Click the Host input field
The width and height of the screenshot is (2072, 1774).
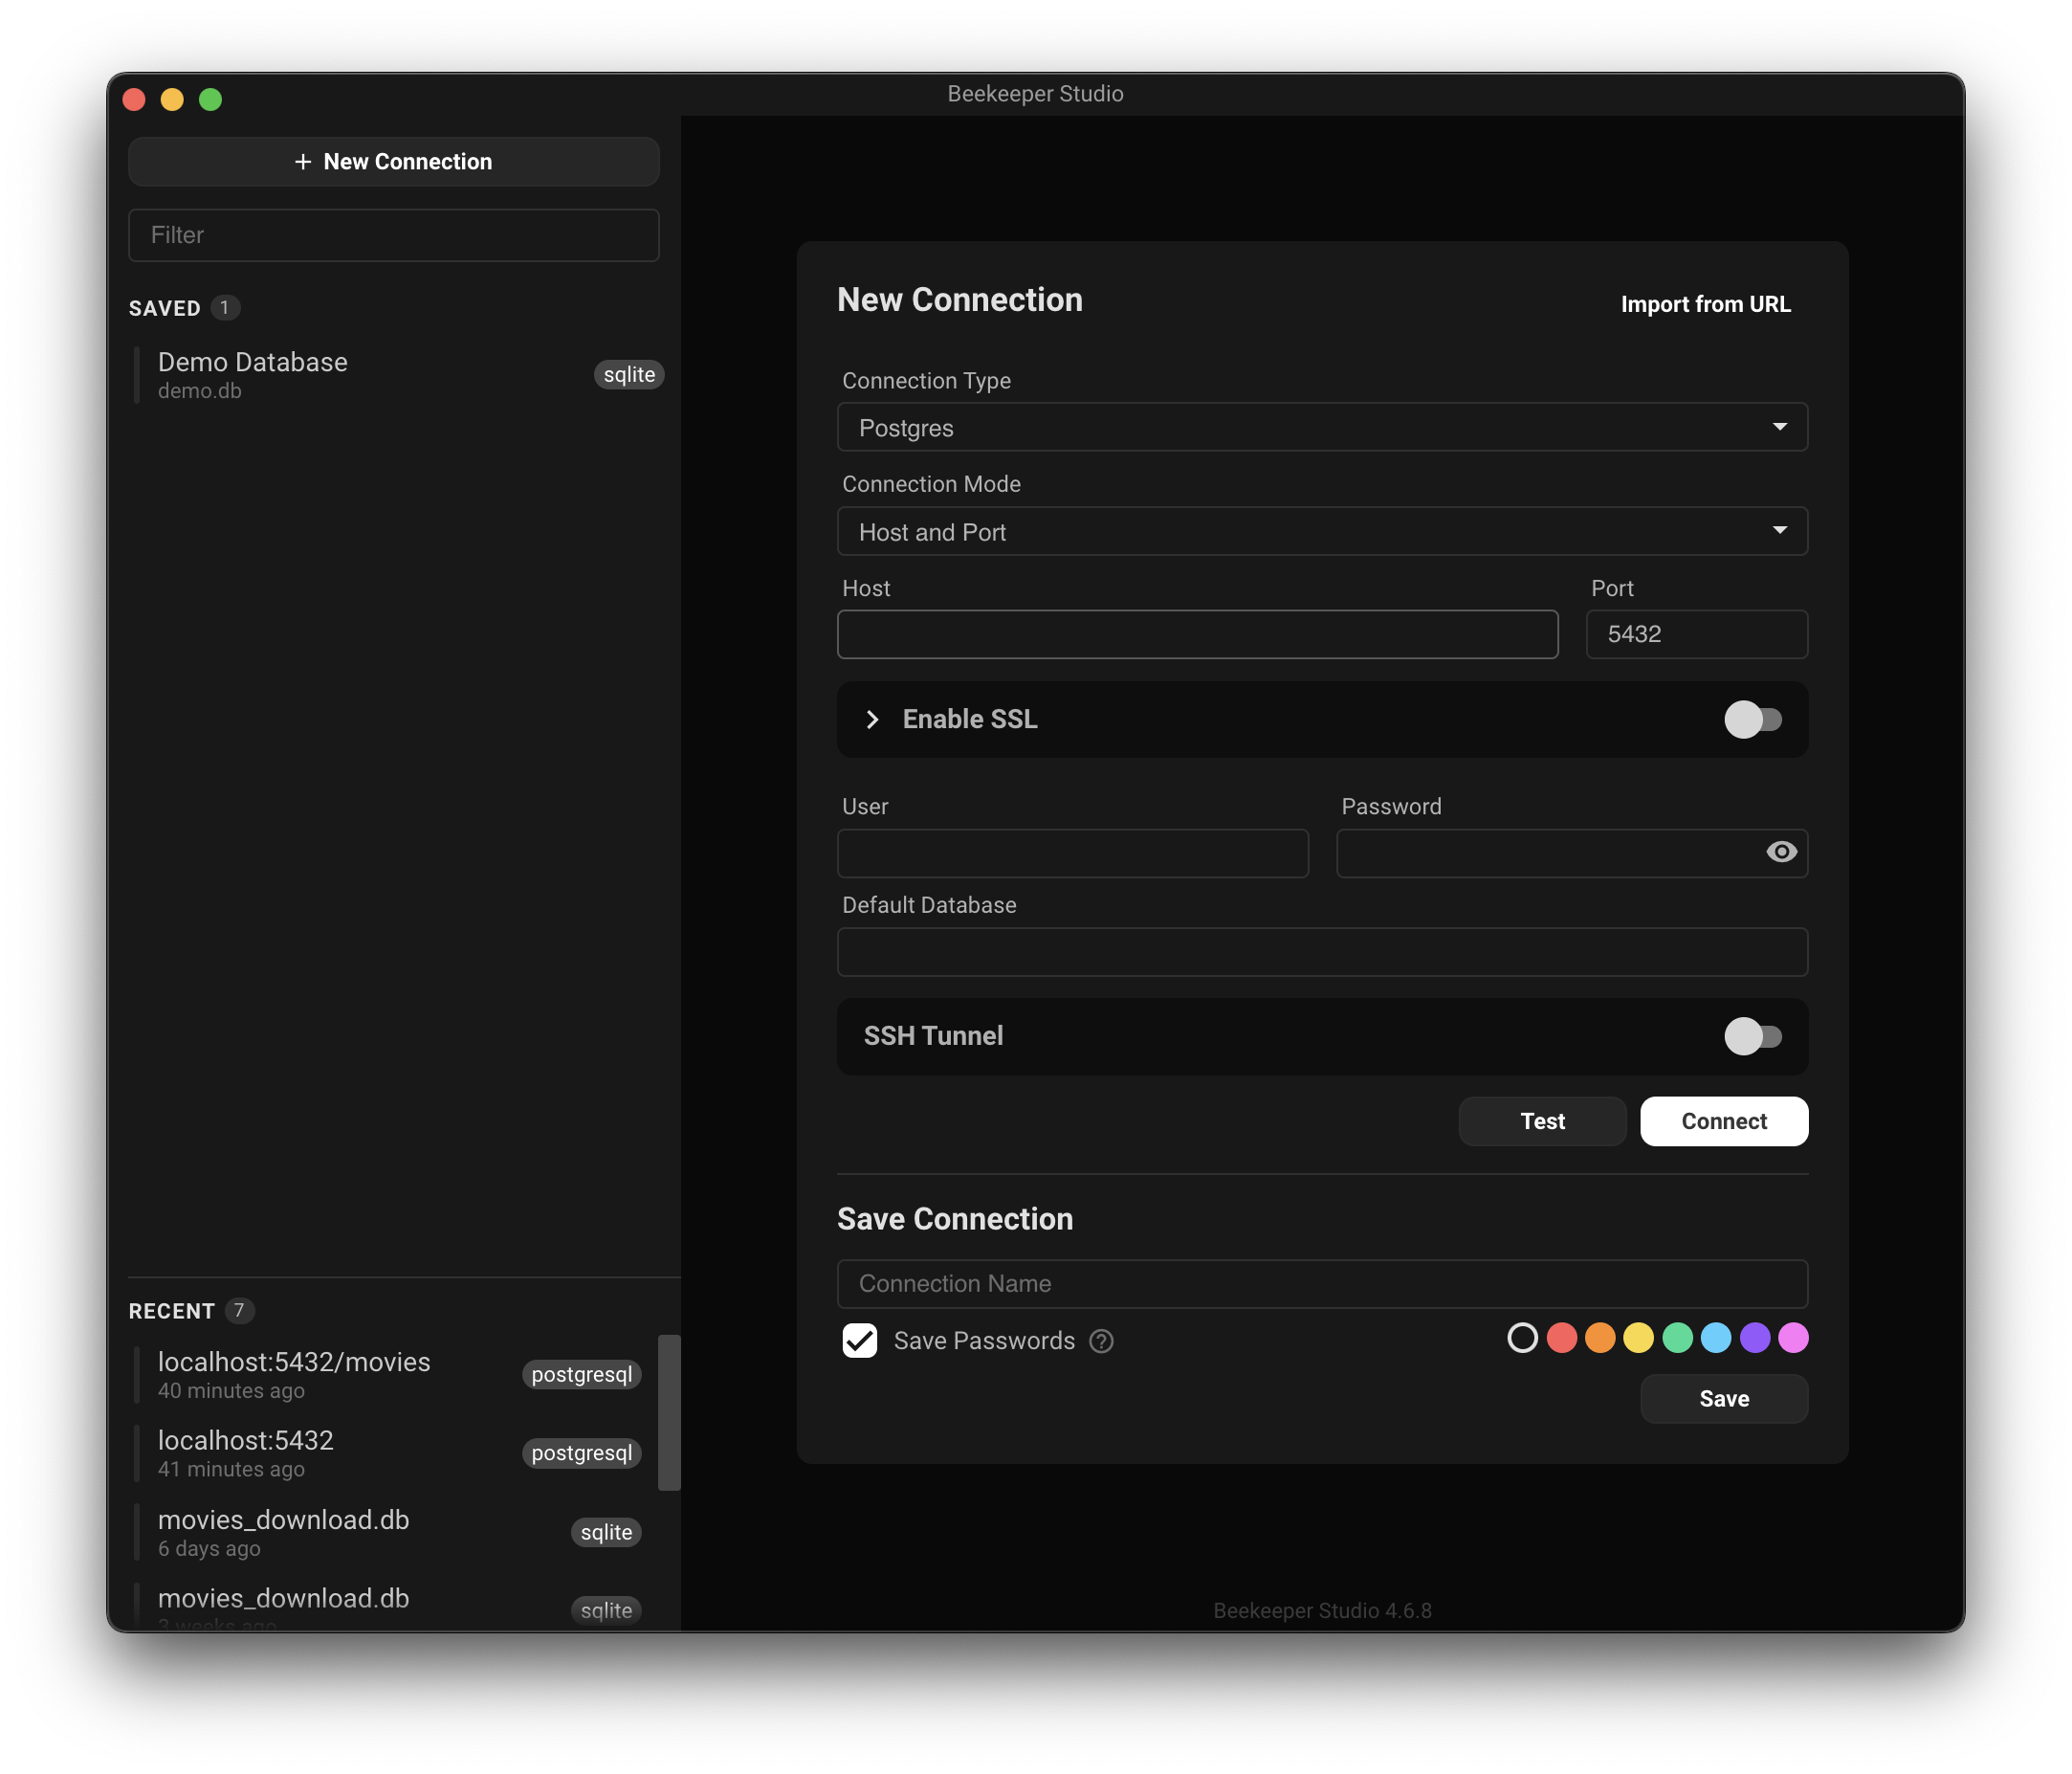coord(1197,635)
